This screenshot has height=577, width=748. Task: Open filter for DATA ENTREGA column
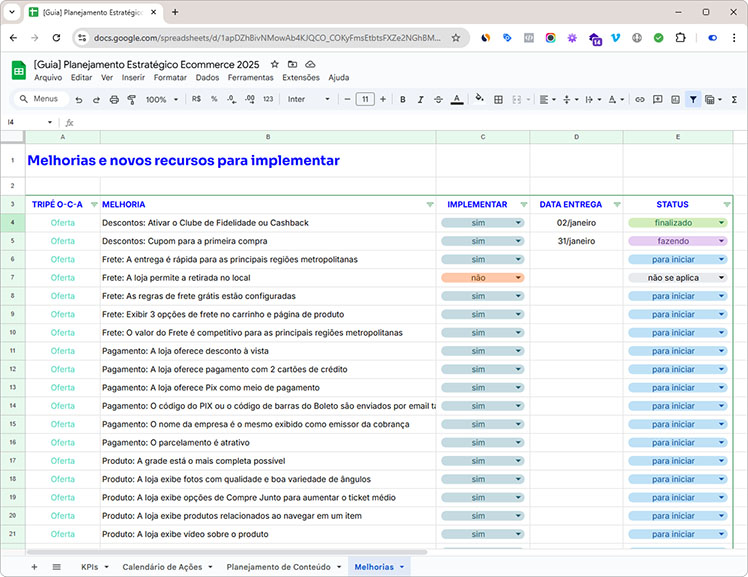coord(617,205)
